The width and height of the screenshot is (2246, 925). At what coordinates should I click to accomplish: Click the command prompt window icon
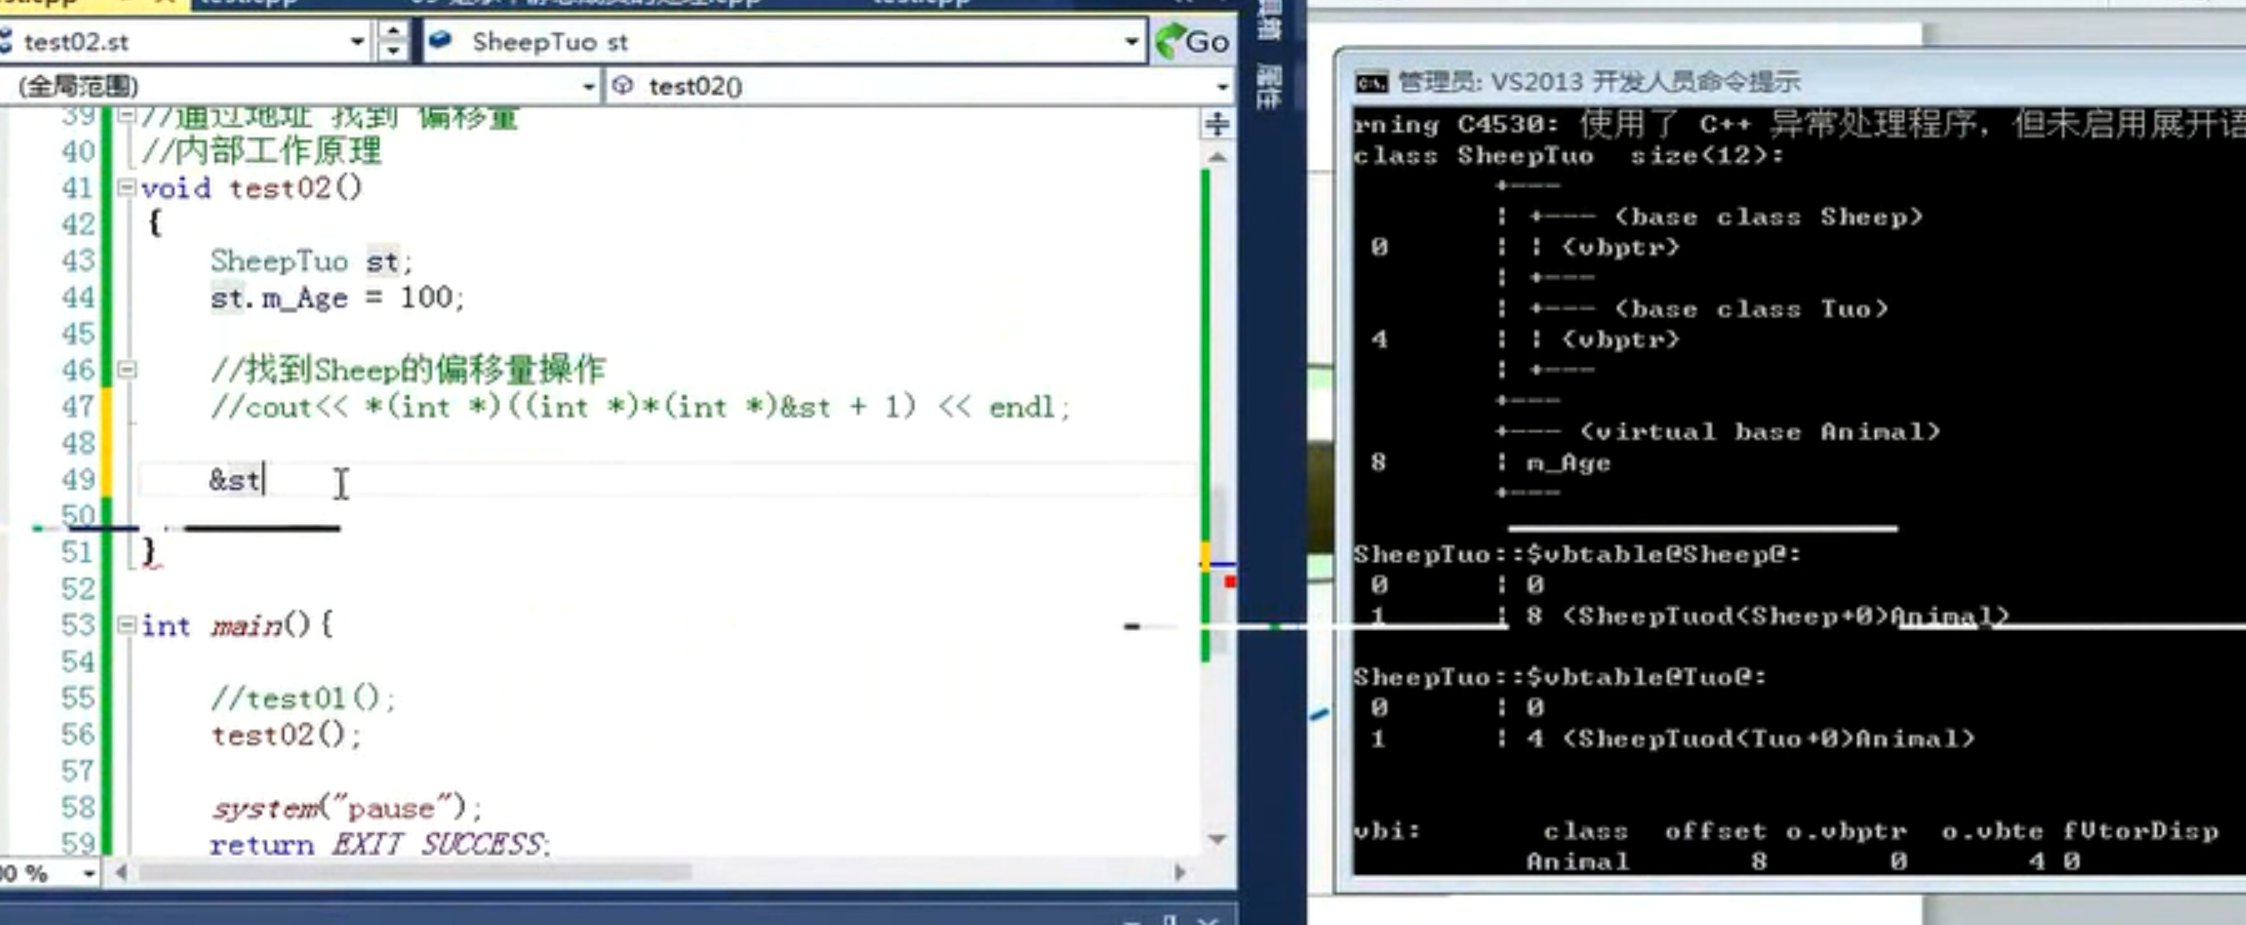click(x=1371, y=82)
